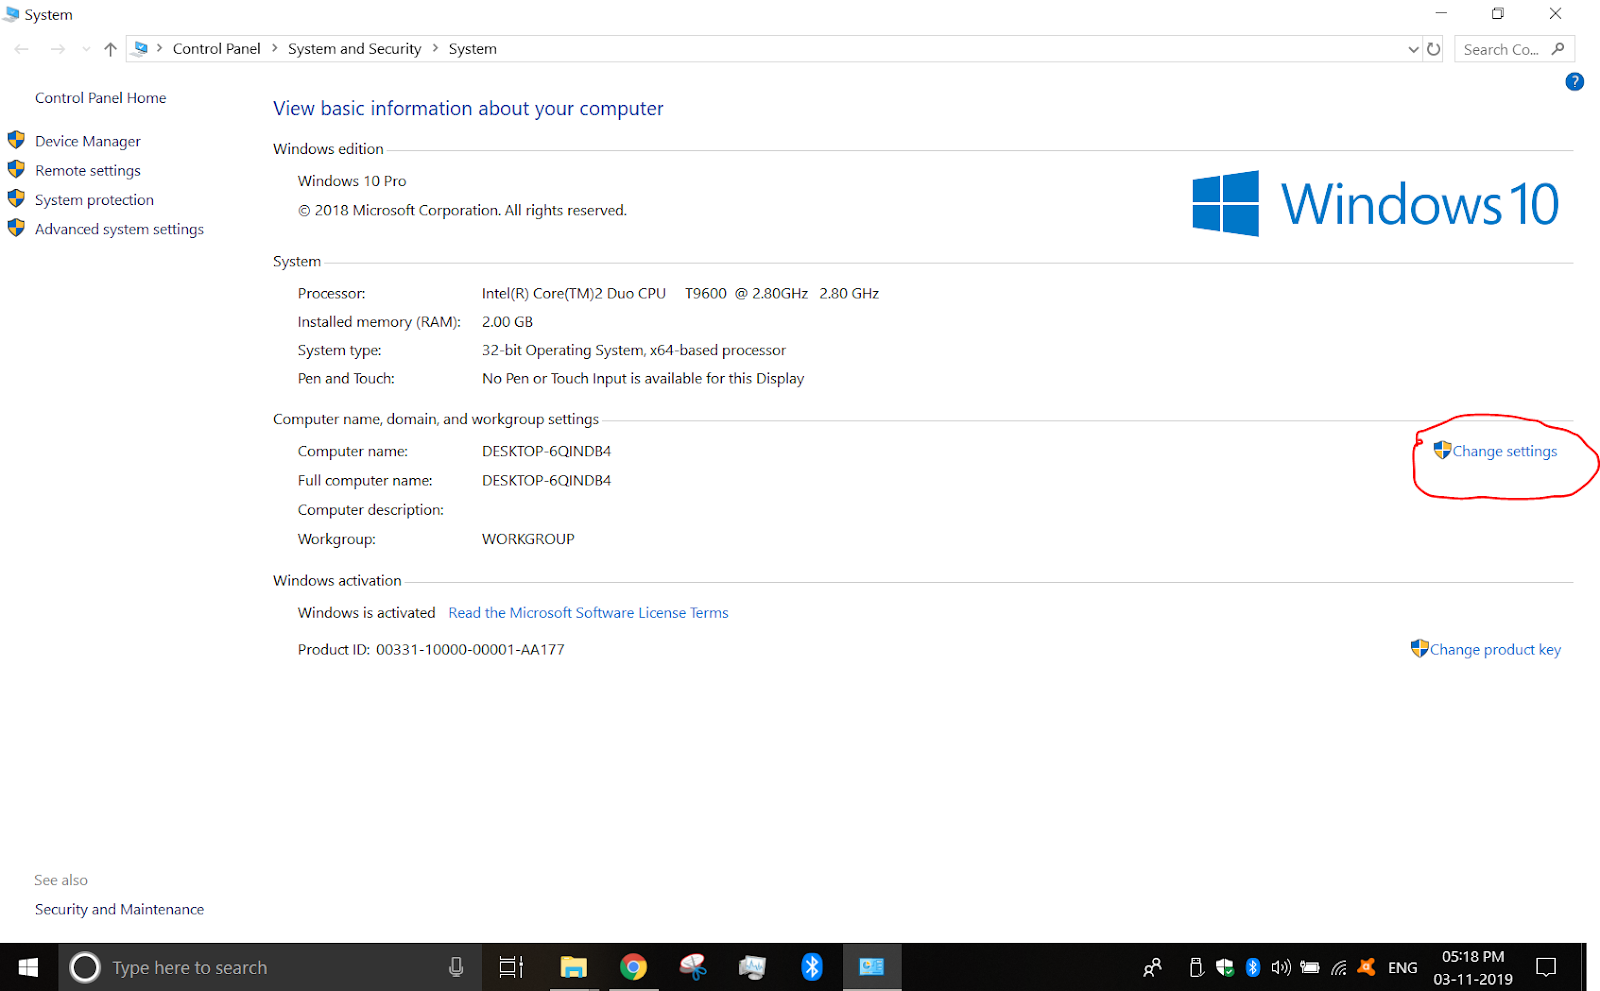Image resolution: width=1600 pixels, height=991 pixels.
Task: Open Task View from taskbar
Action: pyautogui.click(x=511, y=967)
